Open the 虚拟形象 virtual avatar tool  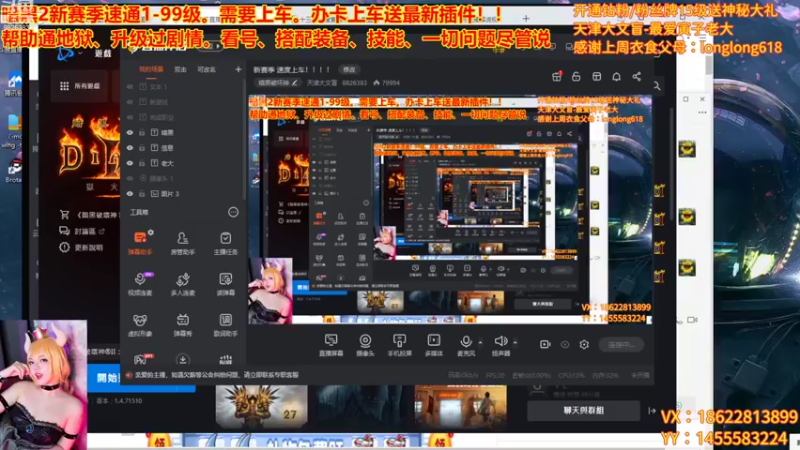140,324
